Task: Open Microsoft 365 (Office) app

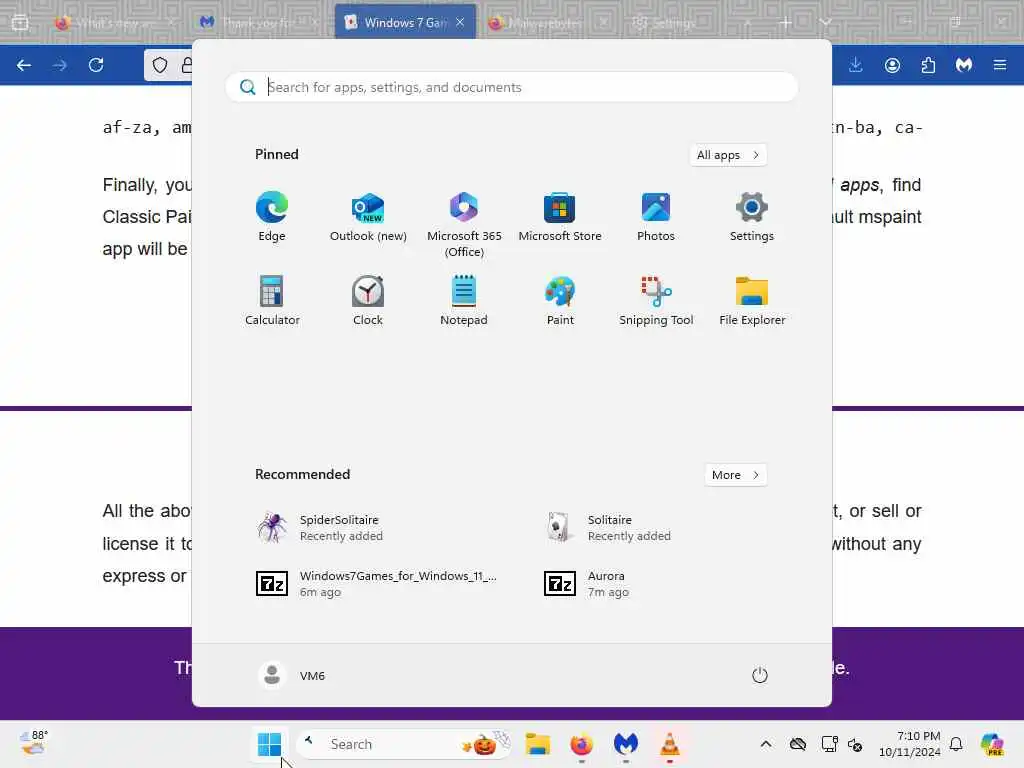Action: click(x=464, y=225)
